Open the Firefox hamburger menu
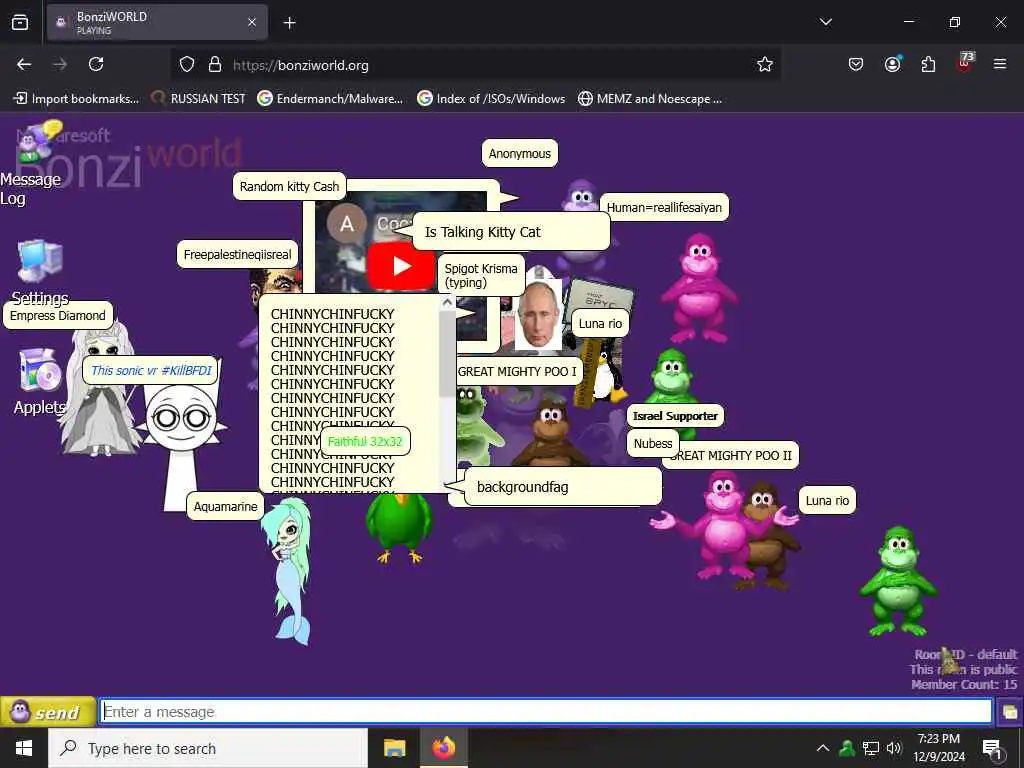Viewport: 1024px width, 768px height. 1000,64
